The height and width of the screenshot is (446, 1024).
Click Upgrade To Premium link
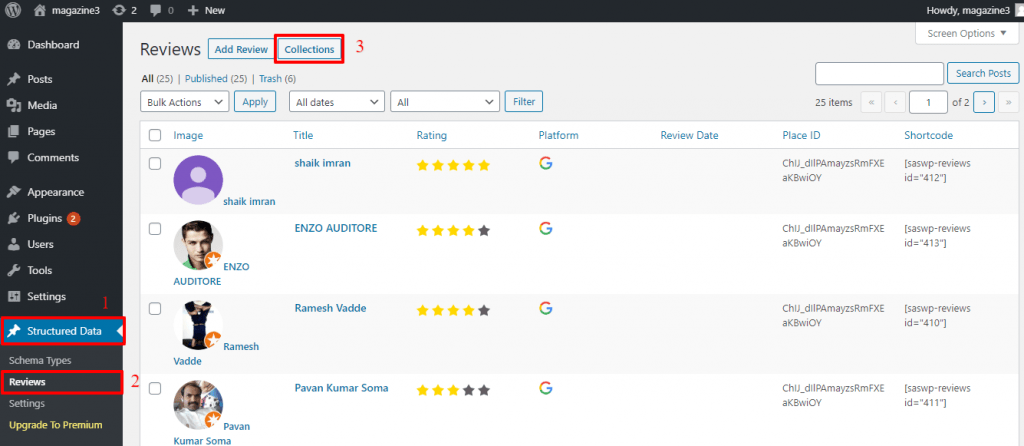(x=56, y=425)
